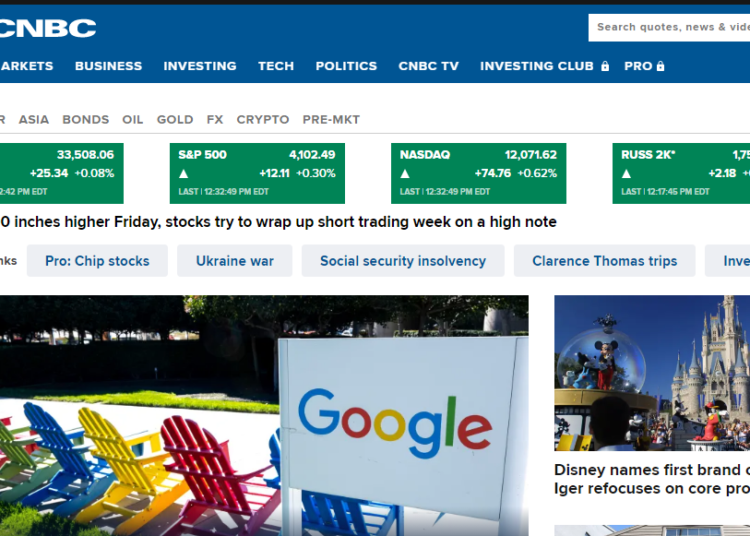Image resolution: width=750 pixels, height=536 pixels.
Task: Open the Disney castle story thumbnail
Action: [652, 373]
